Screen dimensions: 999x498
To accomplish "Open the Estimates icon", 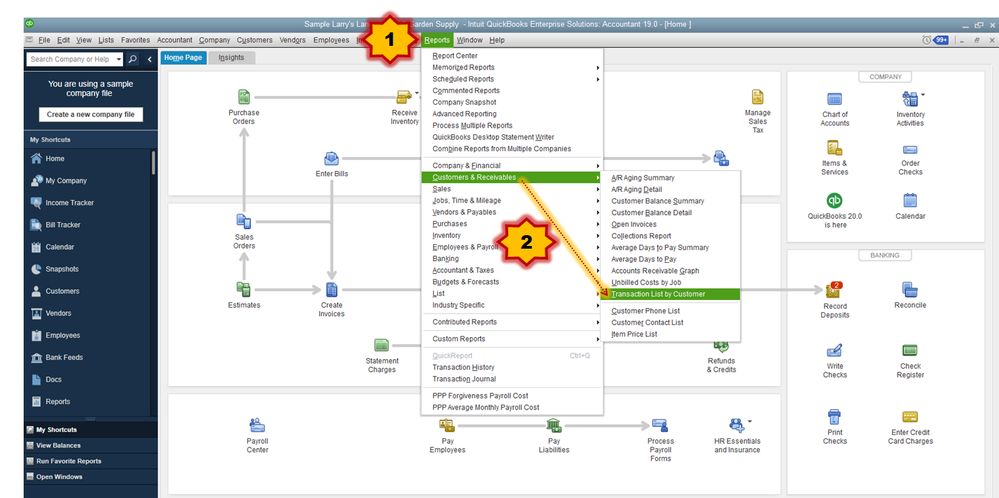I will [x=243, y=290].
